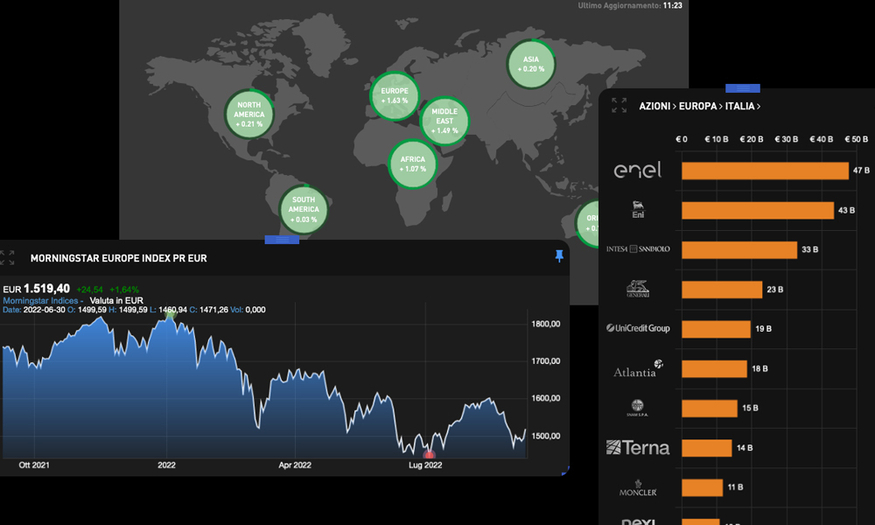This screenshot has height=525, width=875.
Task: Click the Snam logo
Action: (x=637, y=408)
